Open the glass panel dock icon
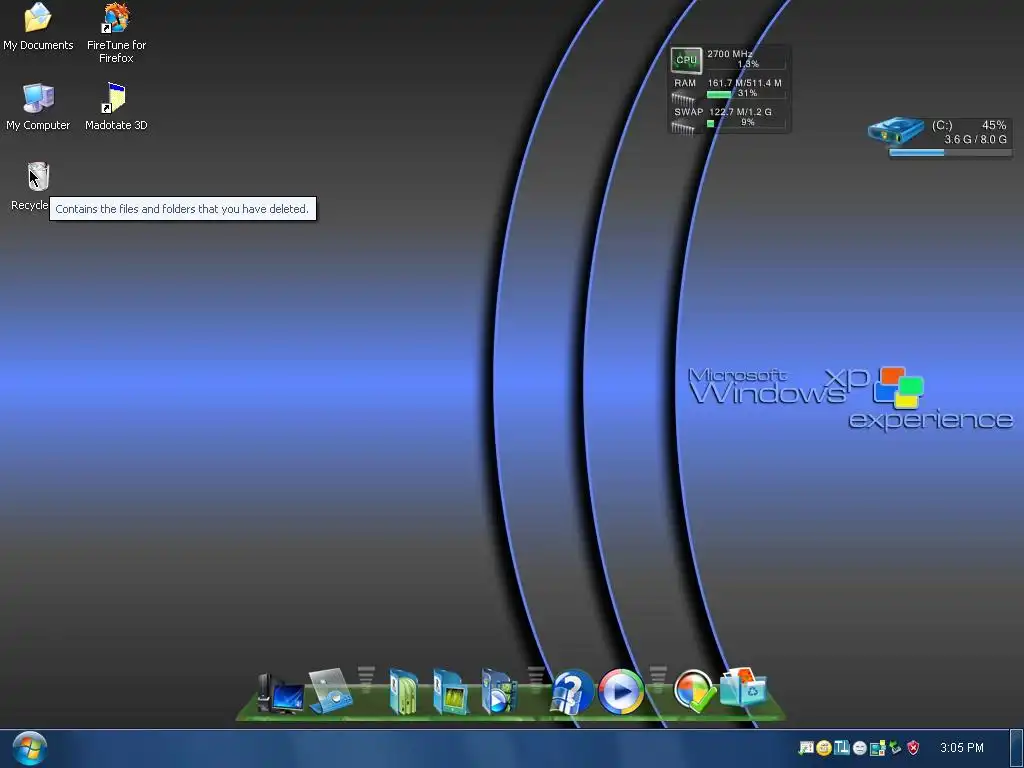The image size is (1024, 768). (x=330, y=691)
